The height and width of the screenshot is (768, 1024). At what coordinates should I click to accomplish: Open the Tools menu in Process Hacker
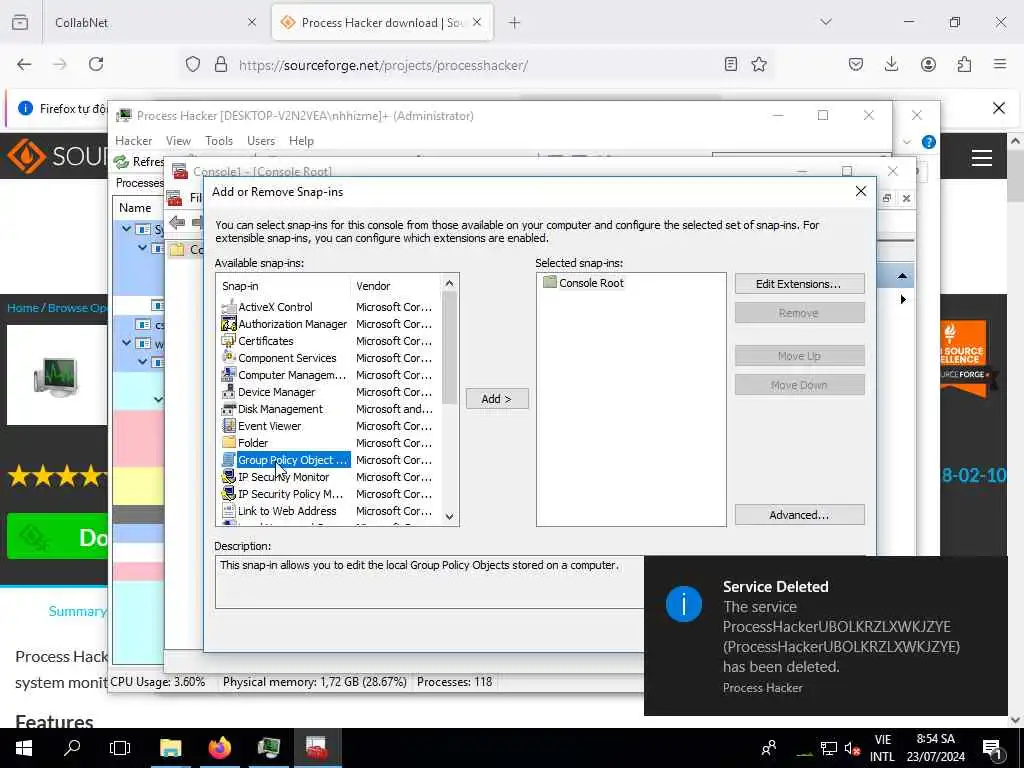click(219, 140)
